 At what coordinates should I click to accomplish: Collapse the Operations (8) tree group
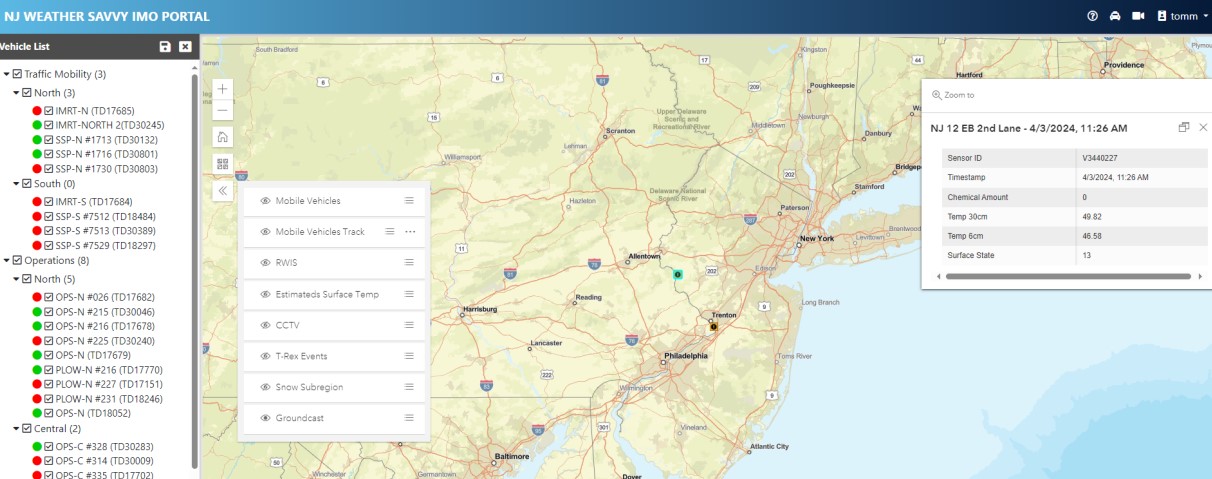click(x=6, y=261)
